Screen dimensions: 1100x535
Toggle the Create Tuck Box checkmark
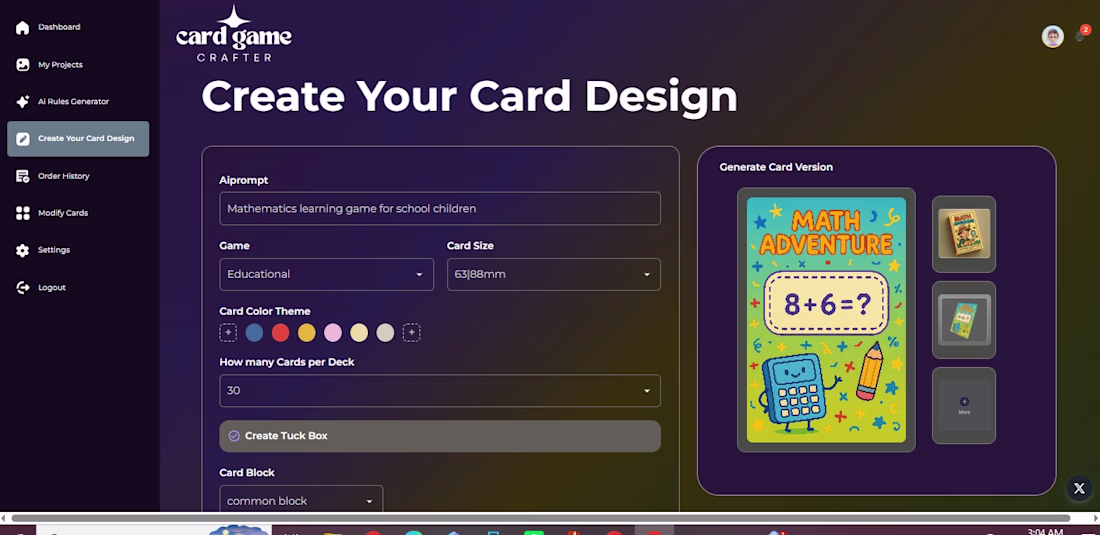(x=234, y=436)
